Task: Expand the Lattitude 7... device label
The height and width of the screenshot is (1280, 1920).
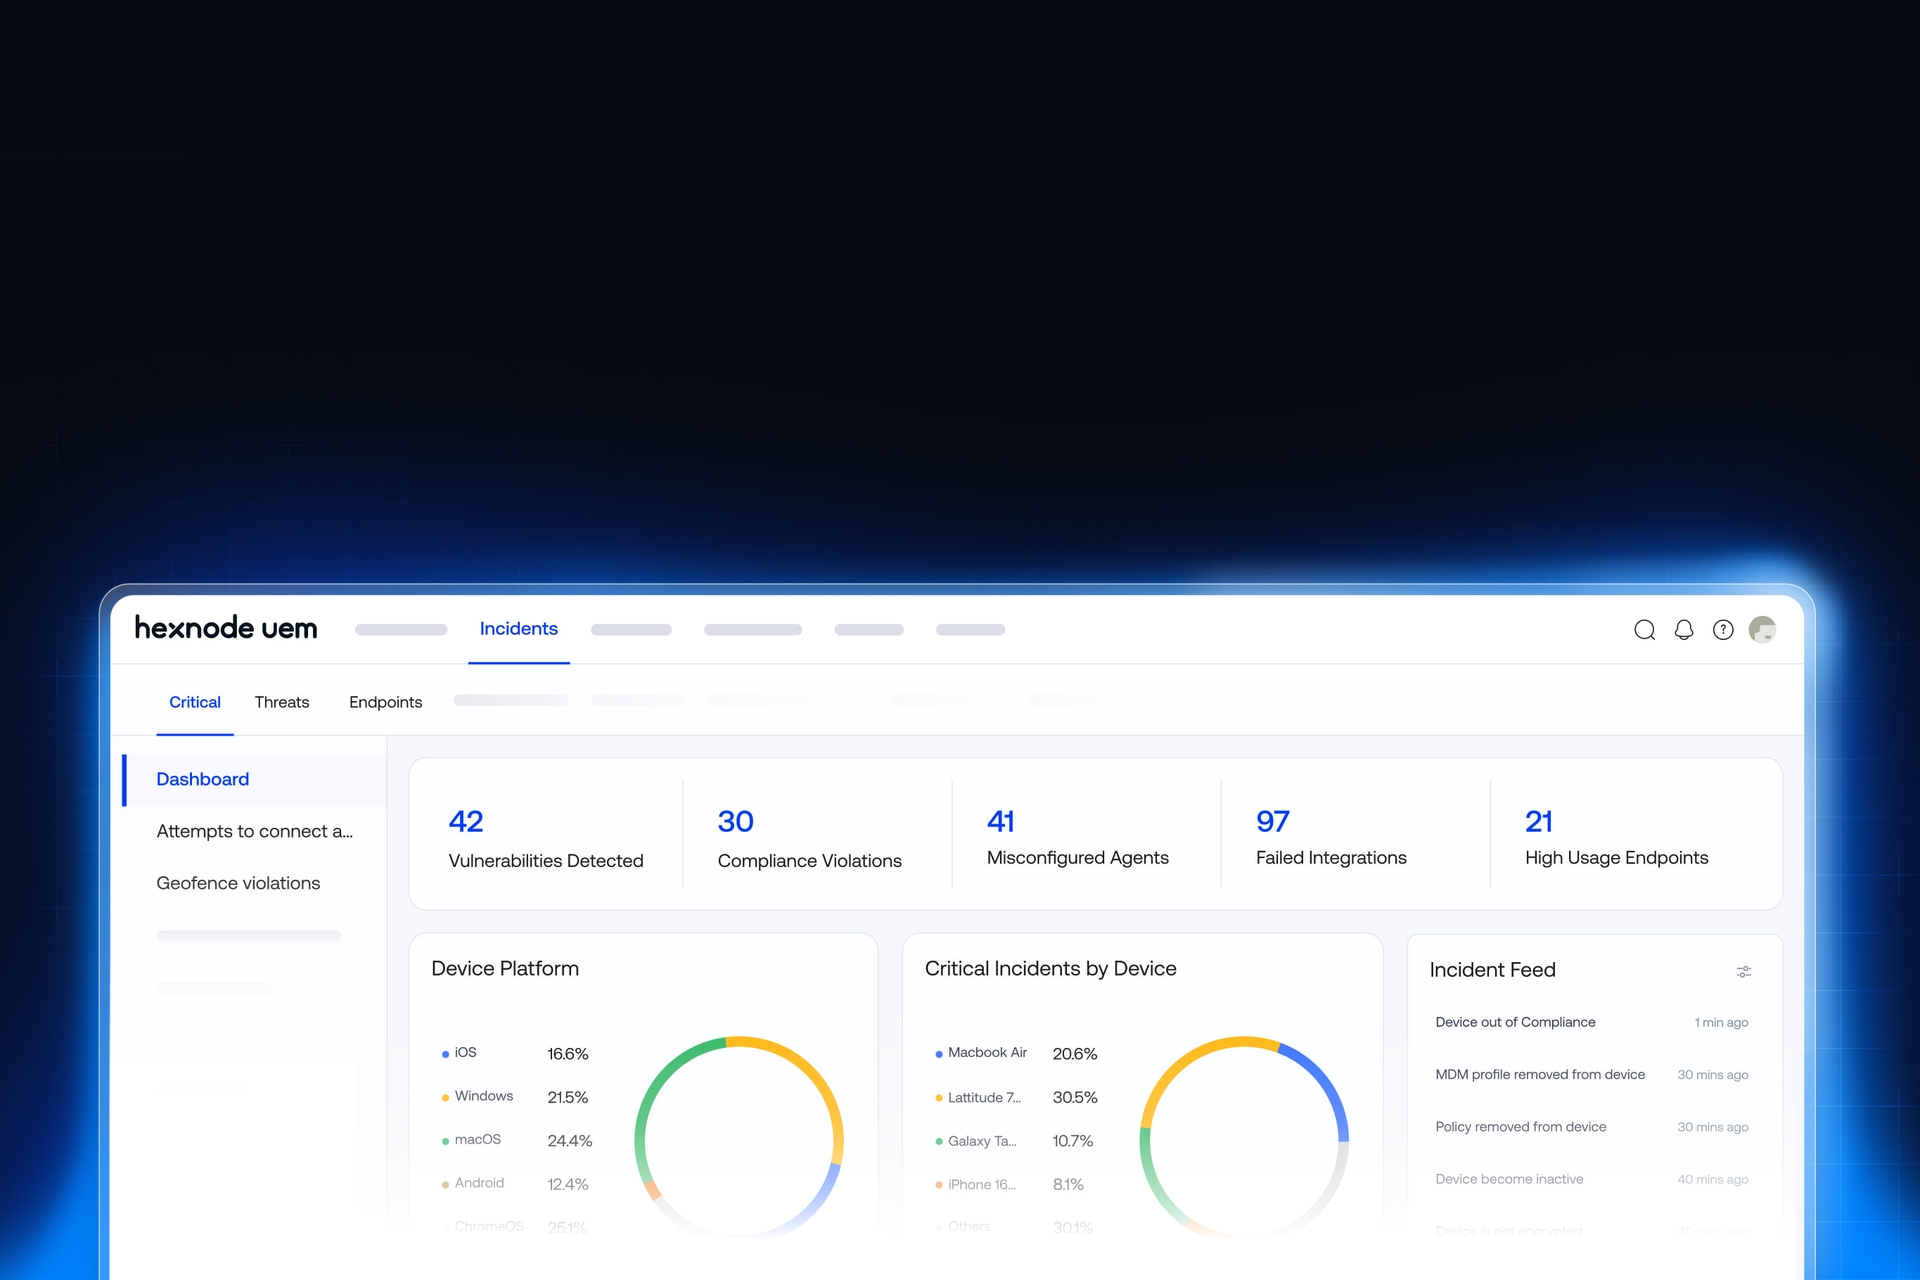Action: (984, 1097)
